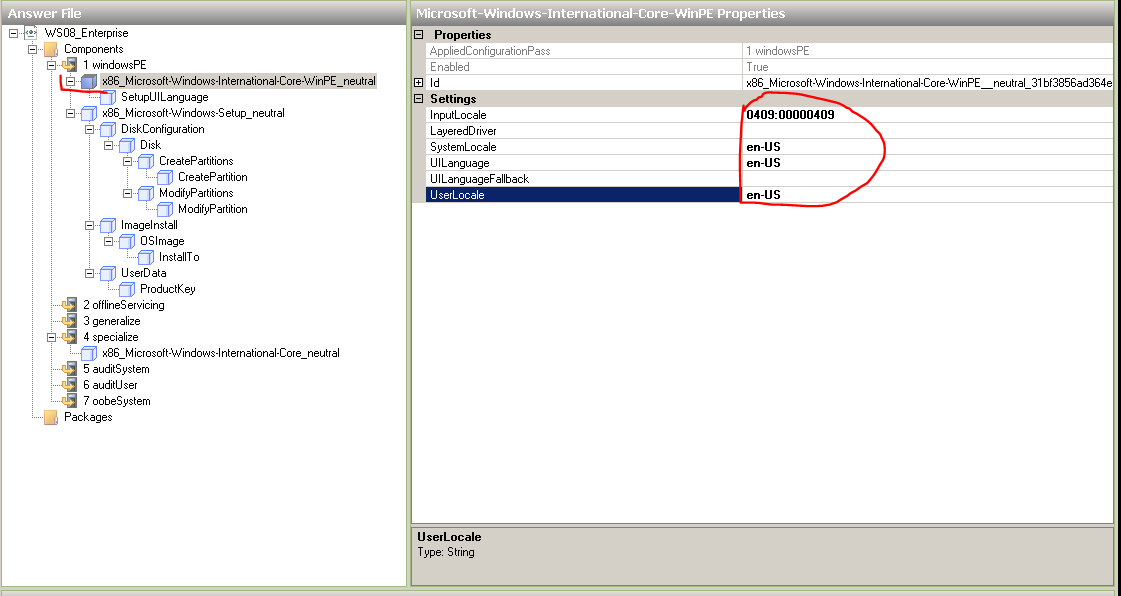This screenshot has width=1121, height=596.
Task: Click the 4 specialize pass icon
Action: pos(69,337)
